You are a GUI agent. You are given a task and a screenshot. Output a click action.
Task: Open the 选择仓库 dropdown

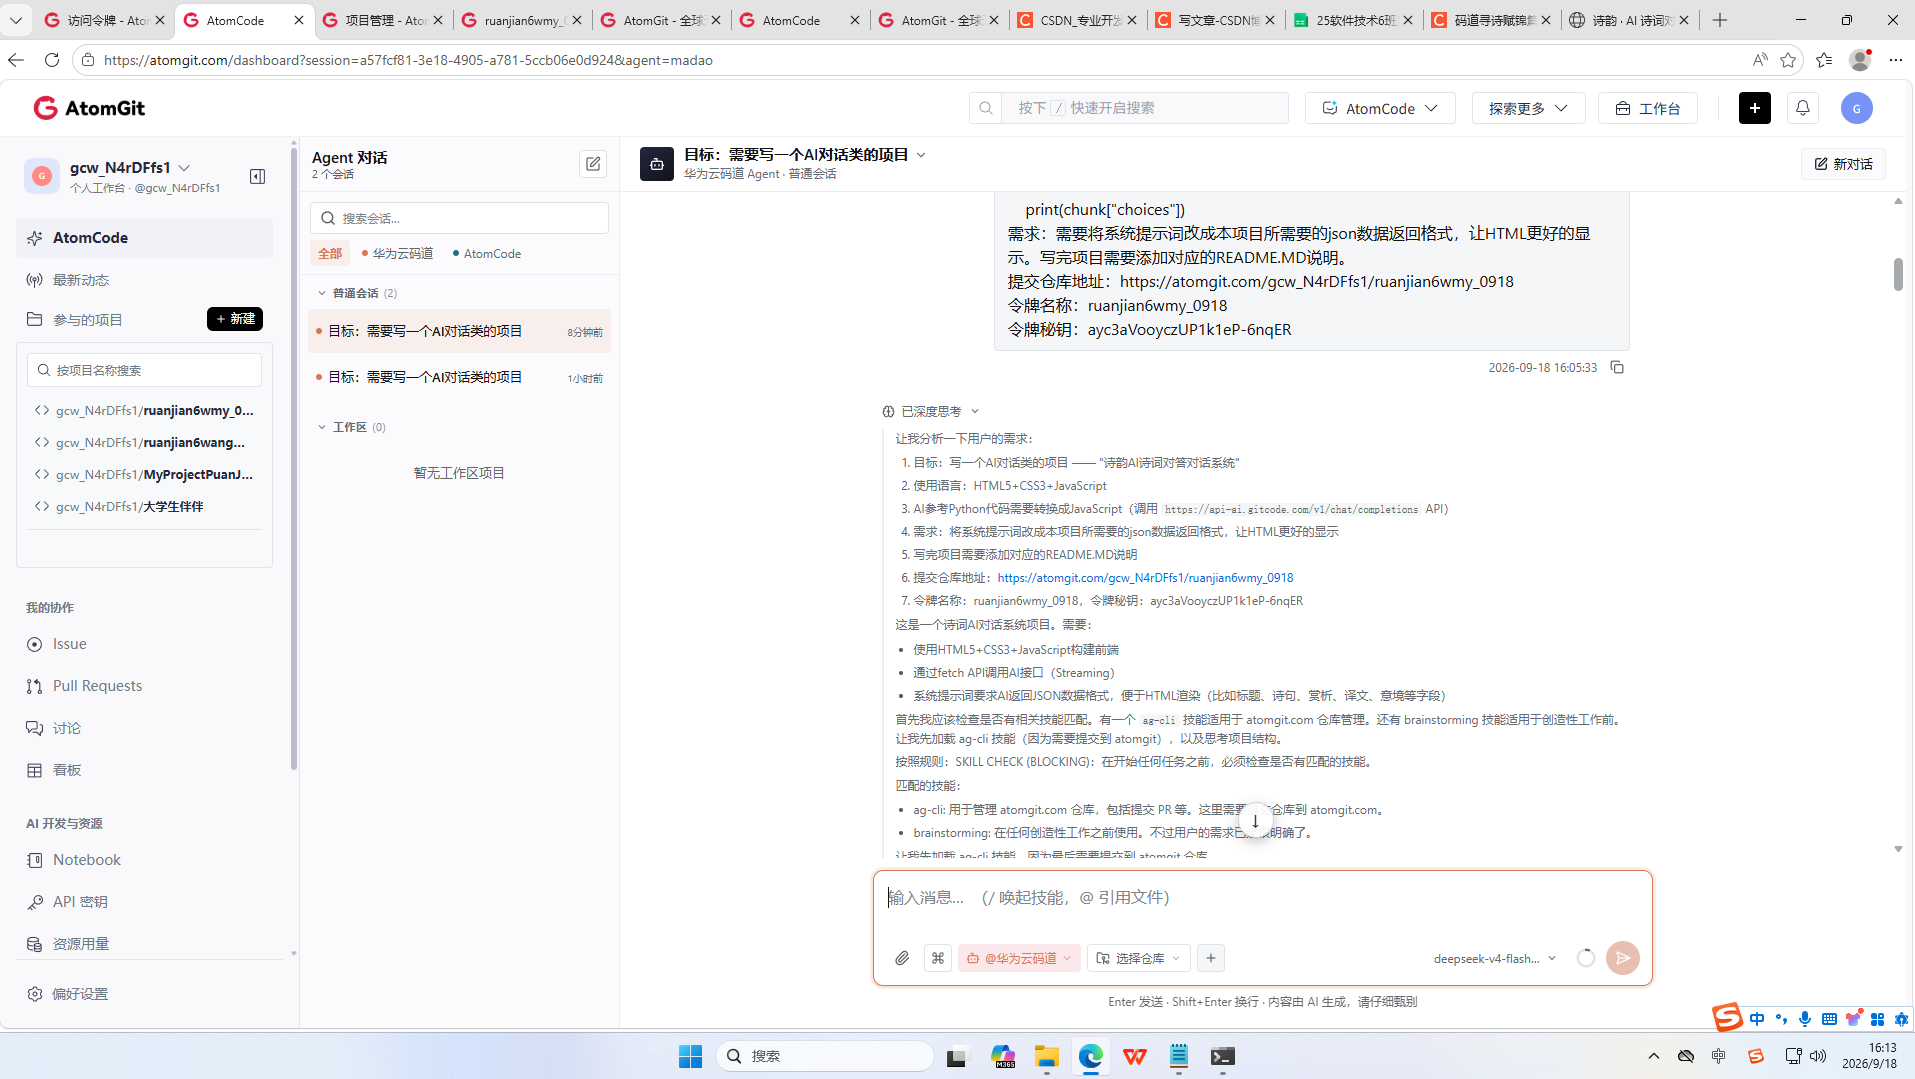(x=1138, y=958)
